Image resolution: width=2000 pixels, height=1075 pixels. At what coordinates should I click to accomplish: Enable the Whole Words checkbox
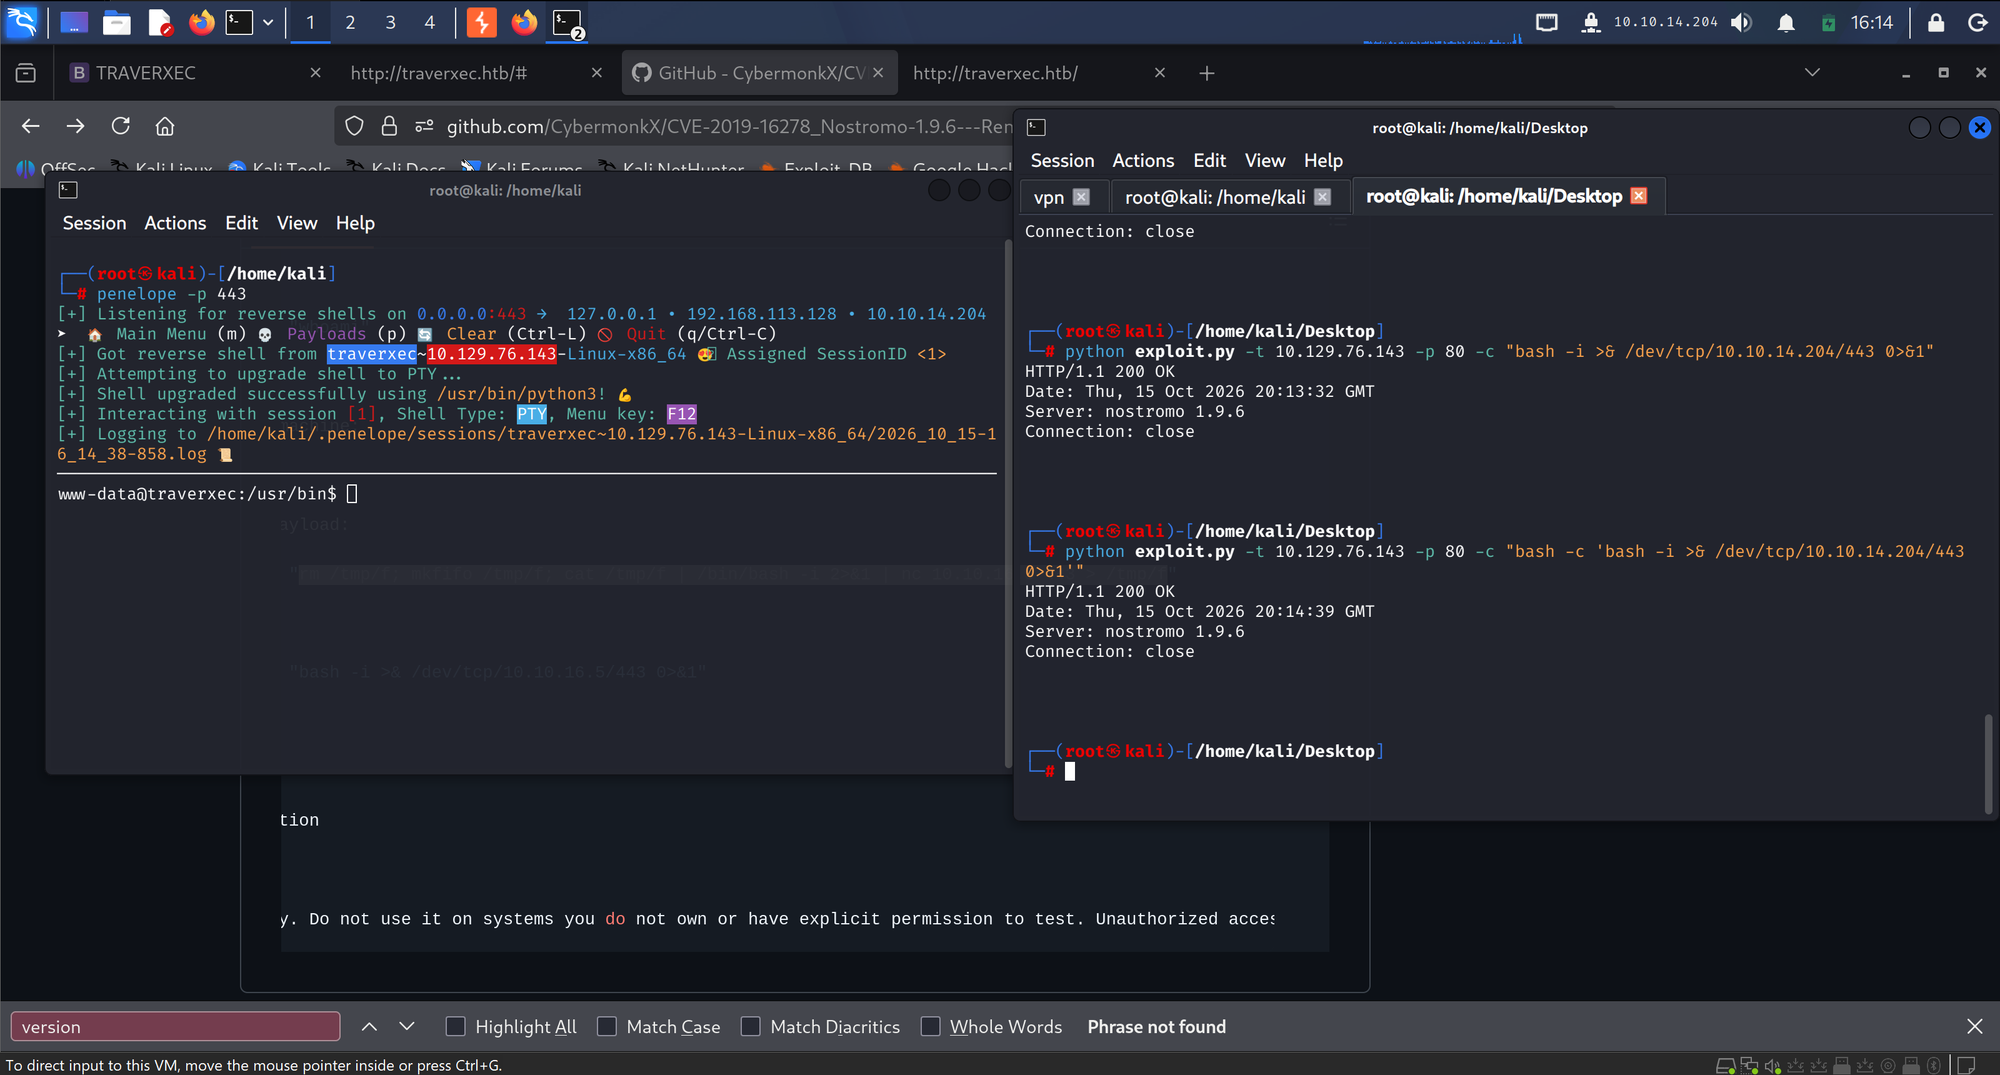(930, 1027)
